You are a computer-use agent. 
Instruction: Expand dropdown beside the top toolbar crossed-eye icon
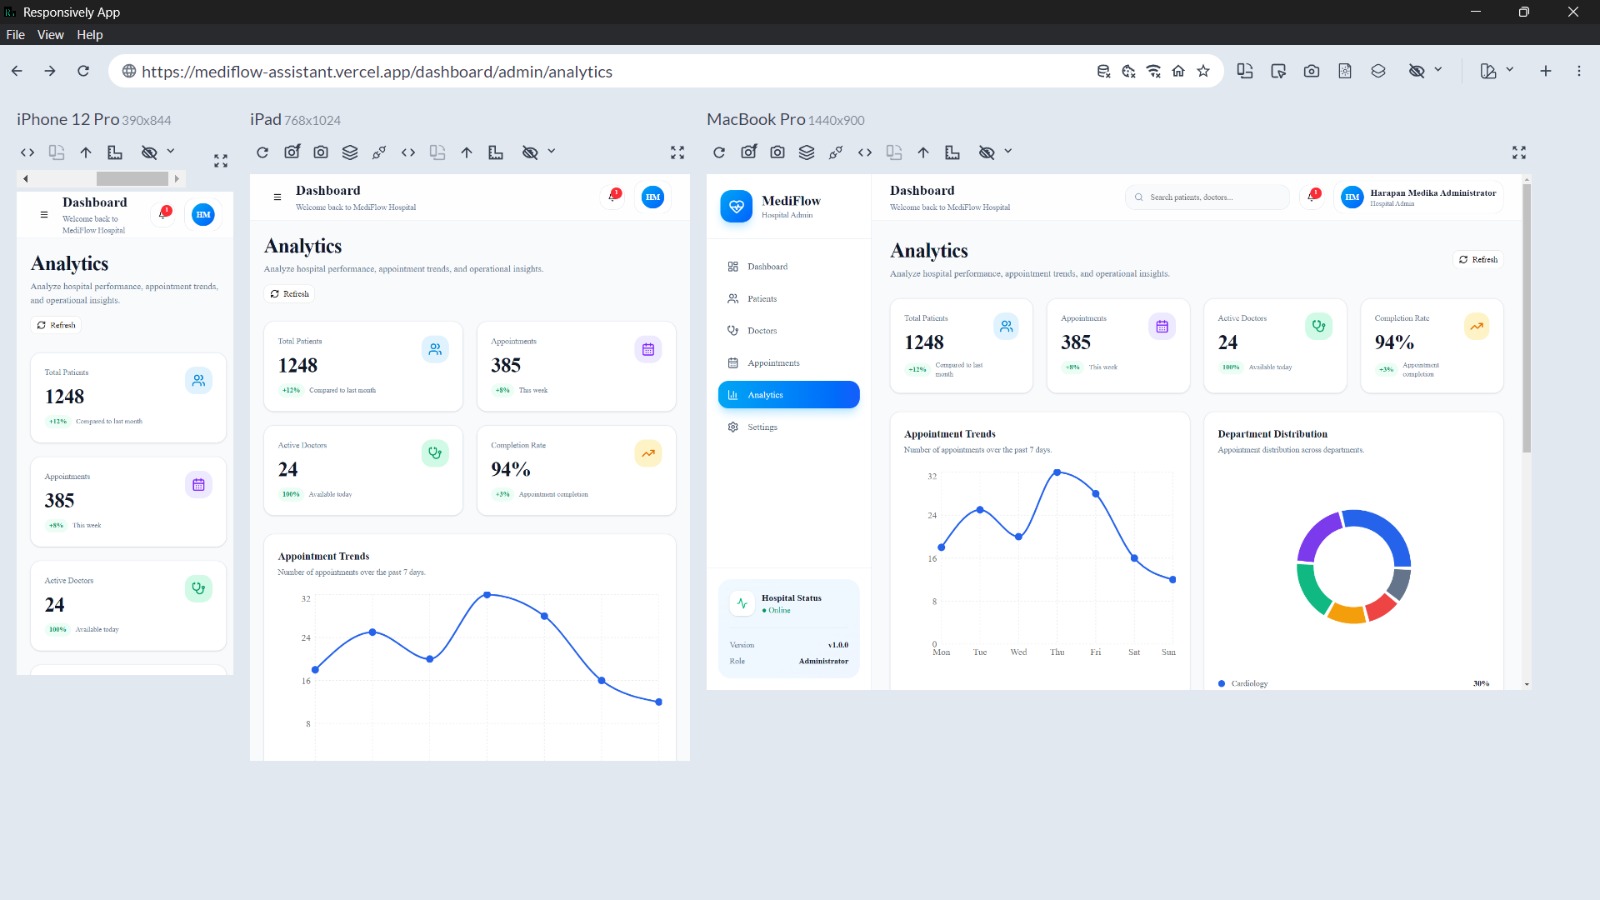coord(1438,70)
